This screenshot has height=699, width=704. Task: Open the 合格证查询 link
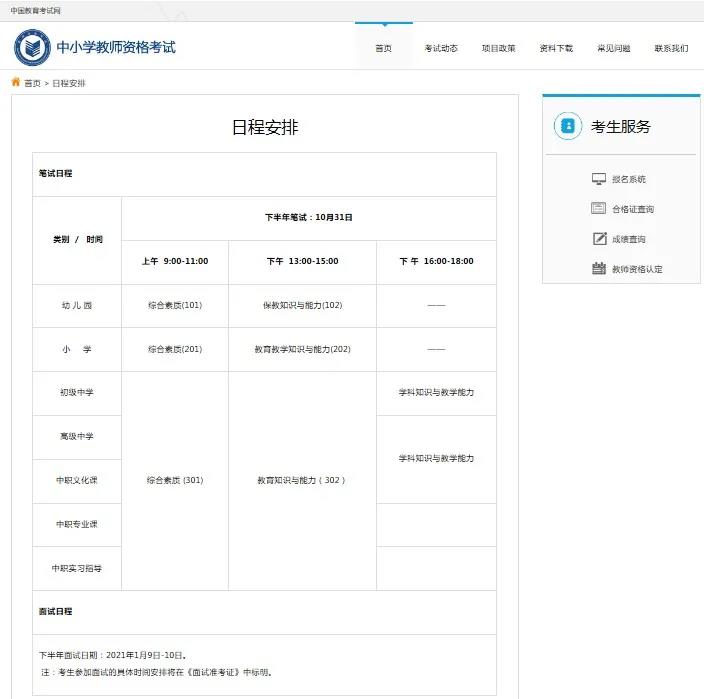tap(632, 209)
